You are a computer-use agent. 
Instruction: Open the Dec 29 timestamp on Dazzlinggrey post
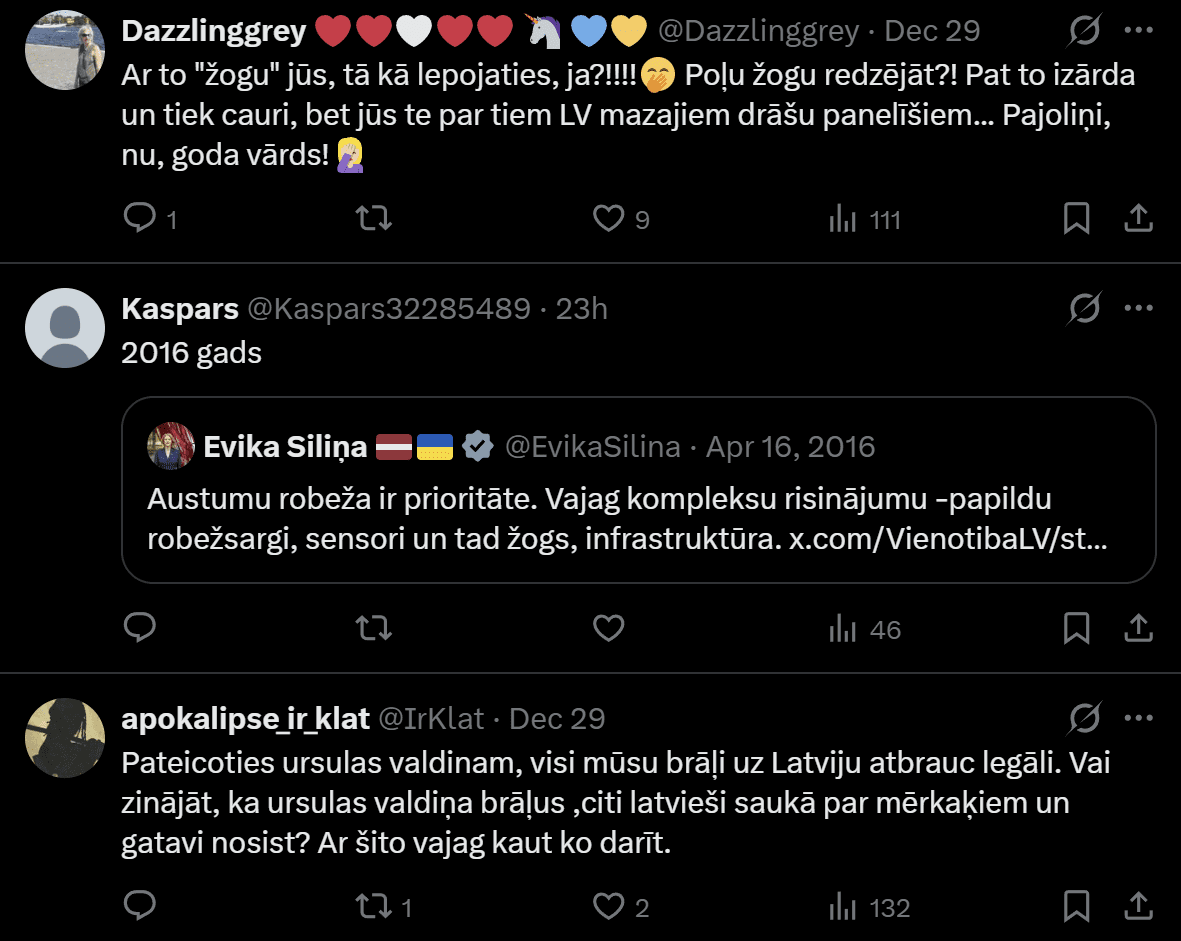(x=932, y=31)
